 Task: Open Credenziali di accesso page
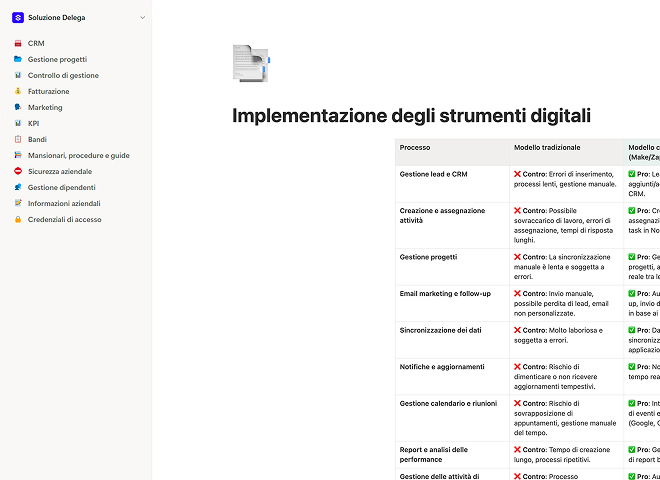point(64,219)
